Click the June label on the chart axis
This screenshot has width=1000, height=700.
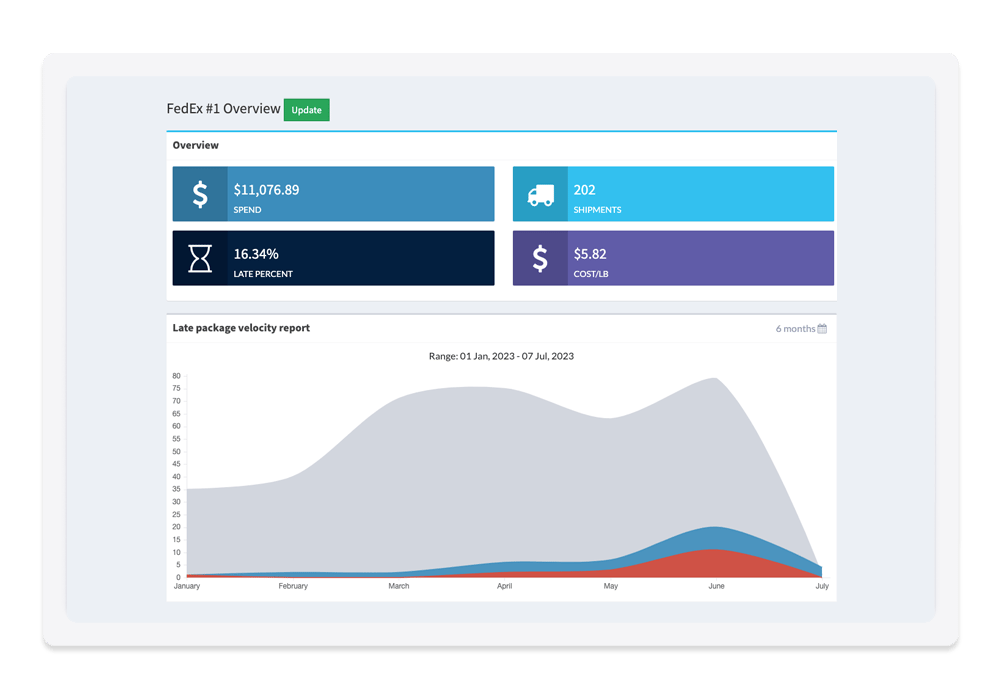pyautogui.click(x=716, y=586)
